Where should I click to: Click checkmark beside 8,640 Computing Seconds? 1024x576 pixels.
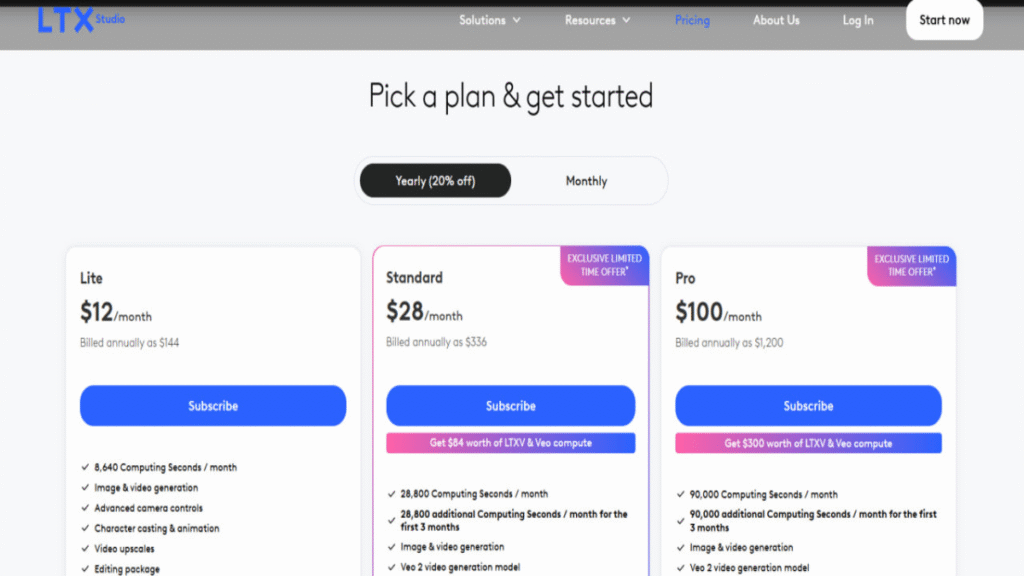pos(85,467)
